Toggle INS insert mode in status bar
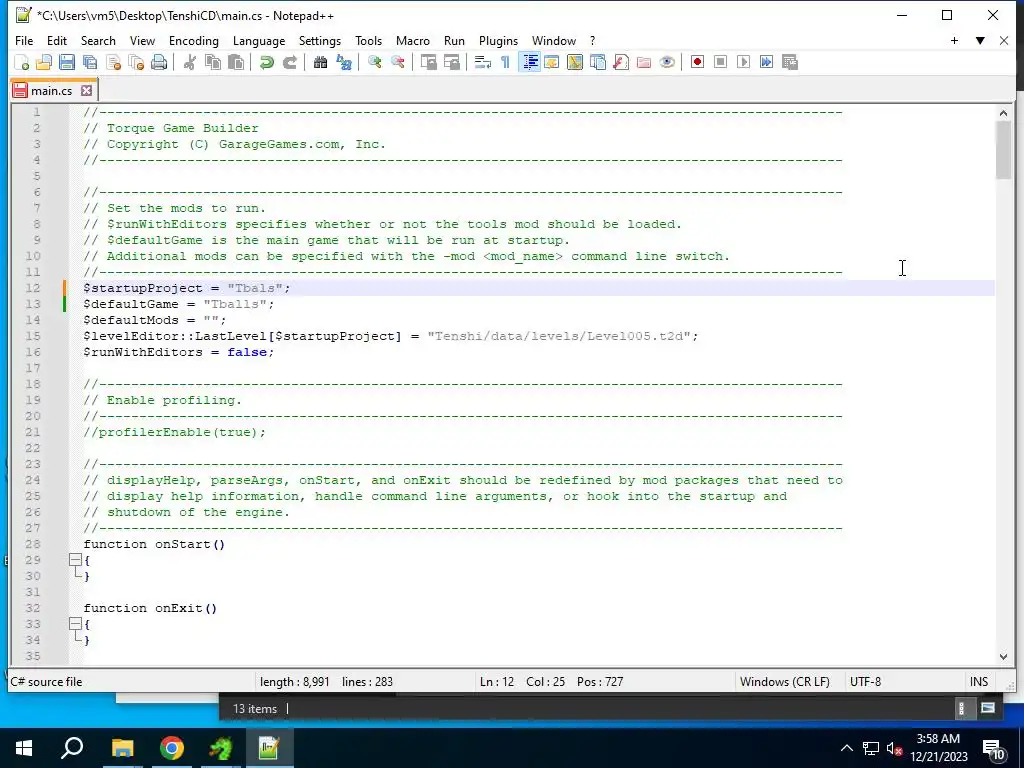Screen dimensions: 1024x768 [x=979, y=682]
